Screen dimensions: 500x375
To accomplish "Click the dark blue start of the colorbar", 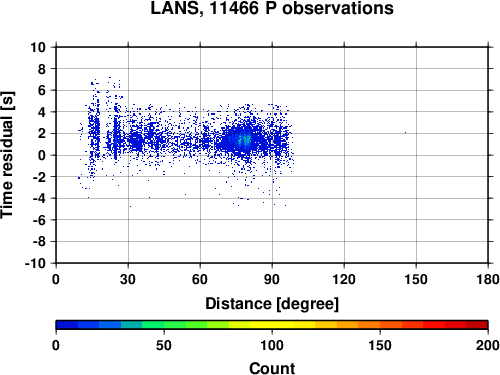I will (67, 325).
